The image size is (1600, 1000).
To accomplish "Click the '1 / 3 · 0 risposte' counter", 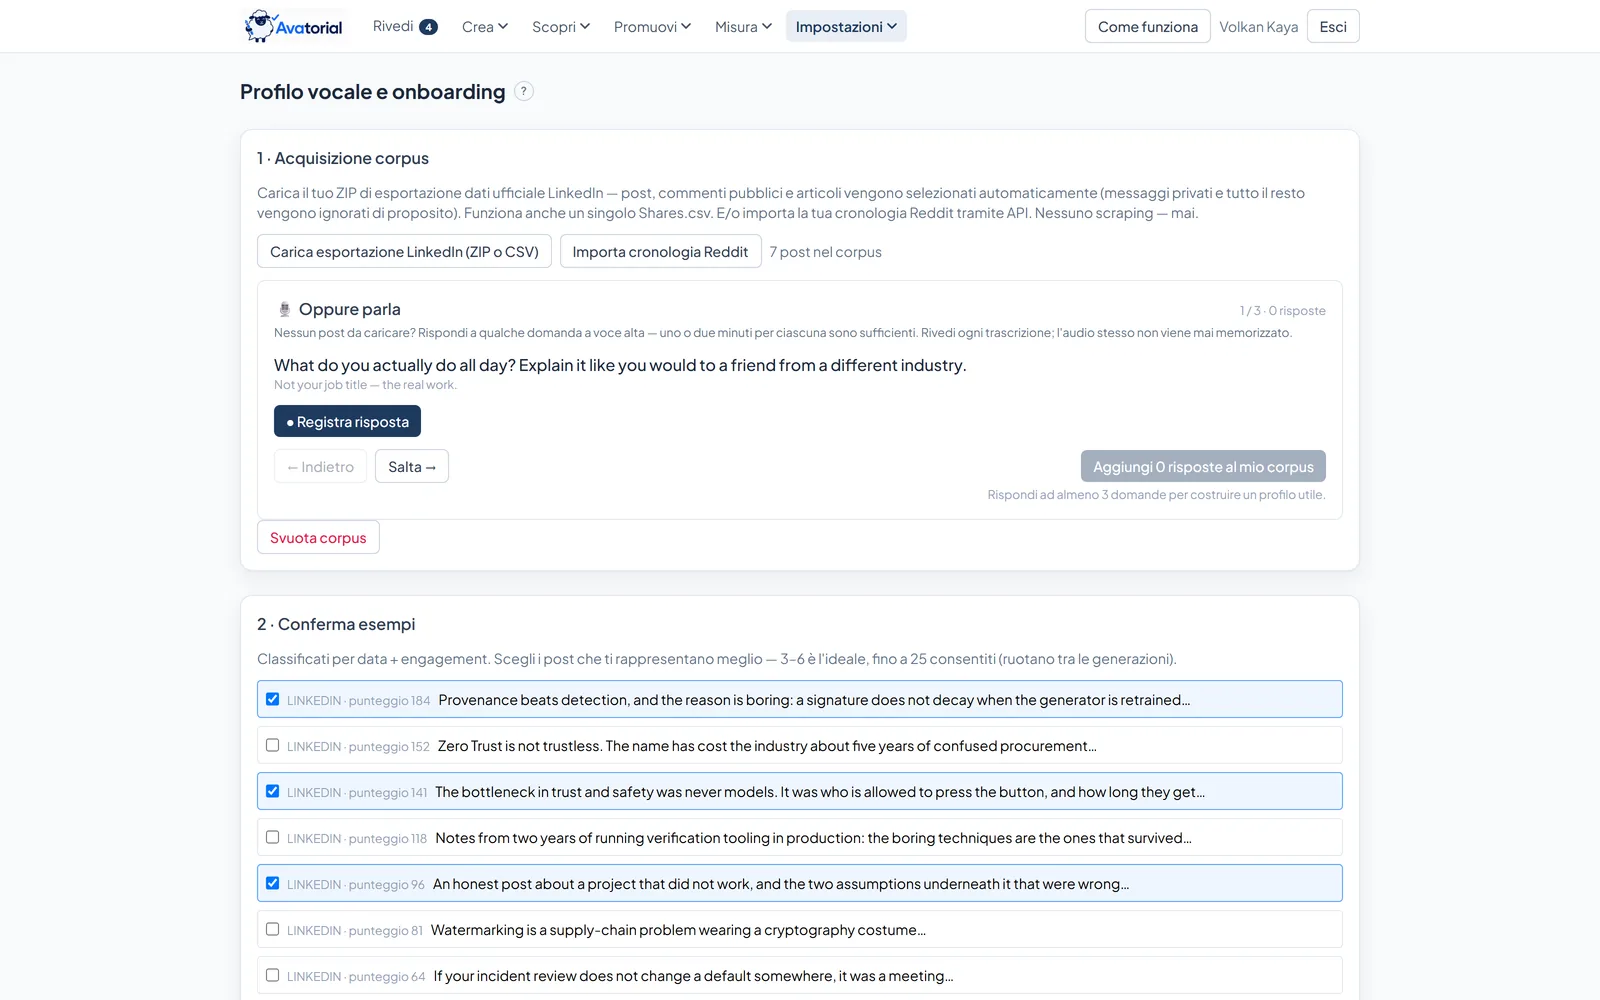I will pos(1282,311).
